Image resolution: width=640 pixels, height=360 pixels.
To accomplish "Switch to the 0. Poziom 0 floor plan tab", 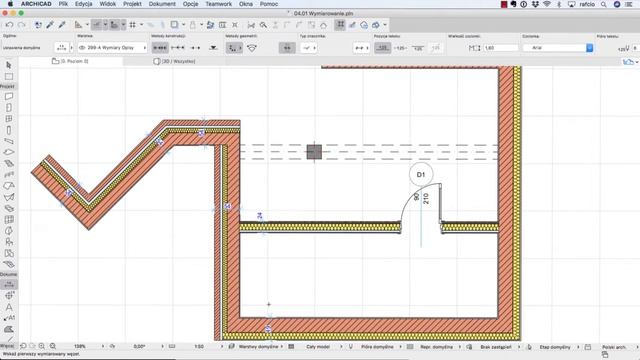I will tap(70, 61).
